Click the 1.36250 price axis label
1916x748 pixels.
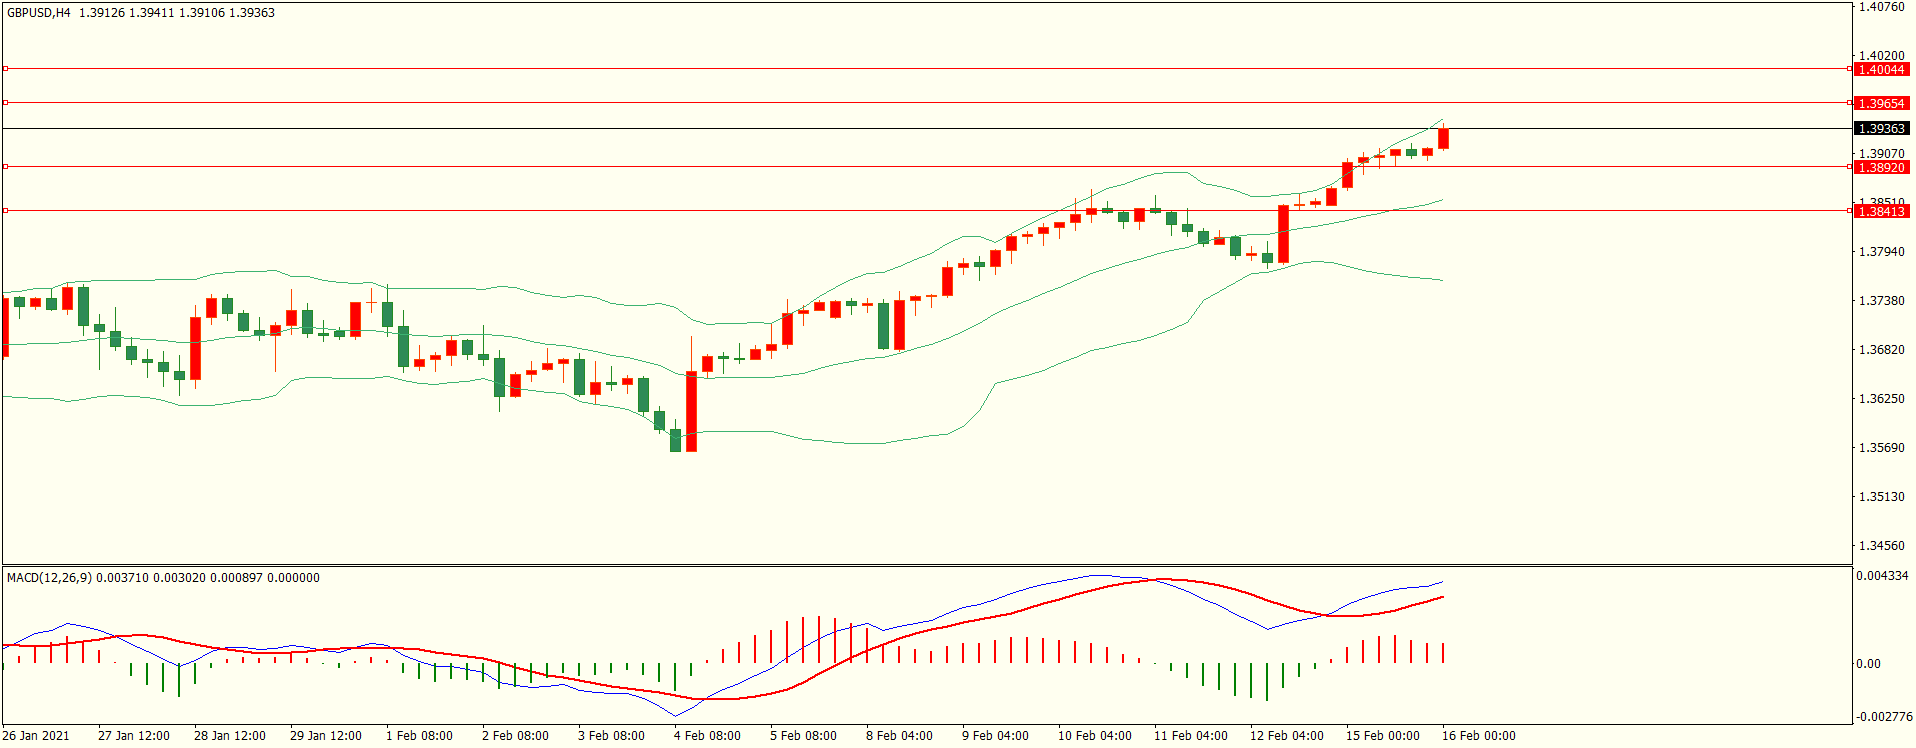[x=1882, y=399]
